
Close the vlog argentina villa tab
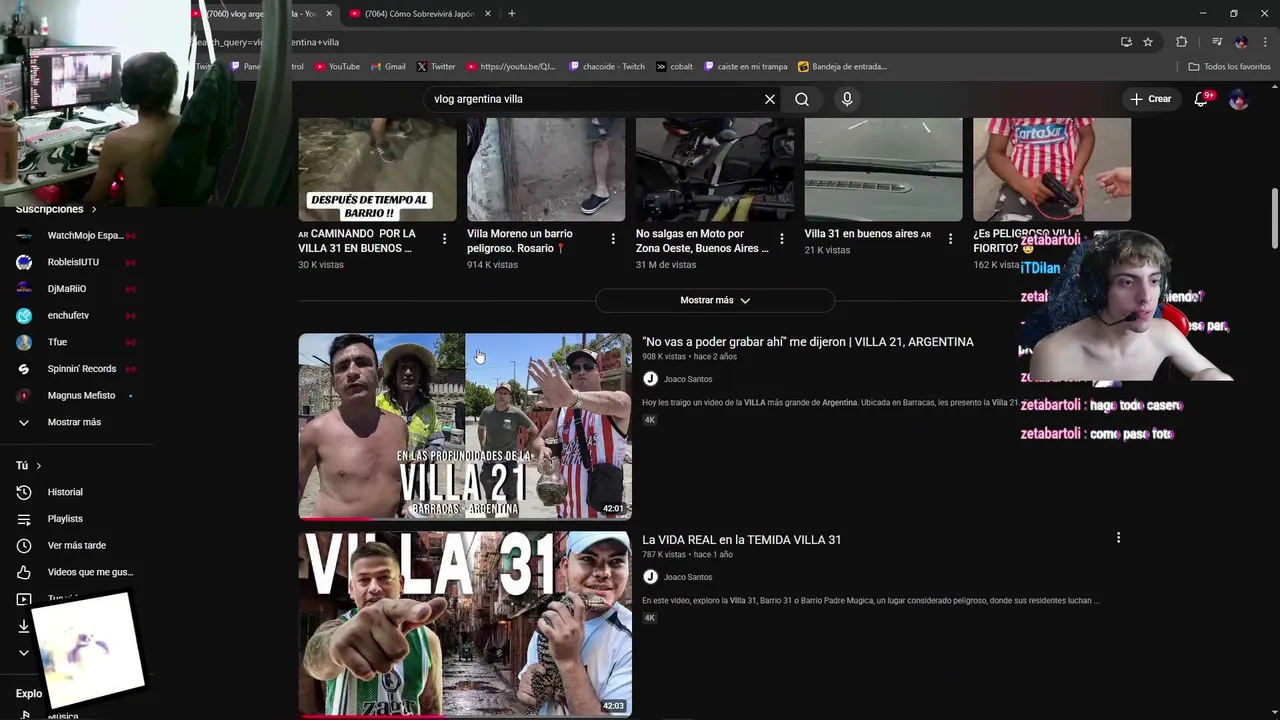coord(329,14)
